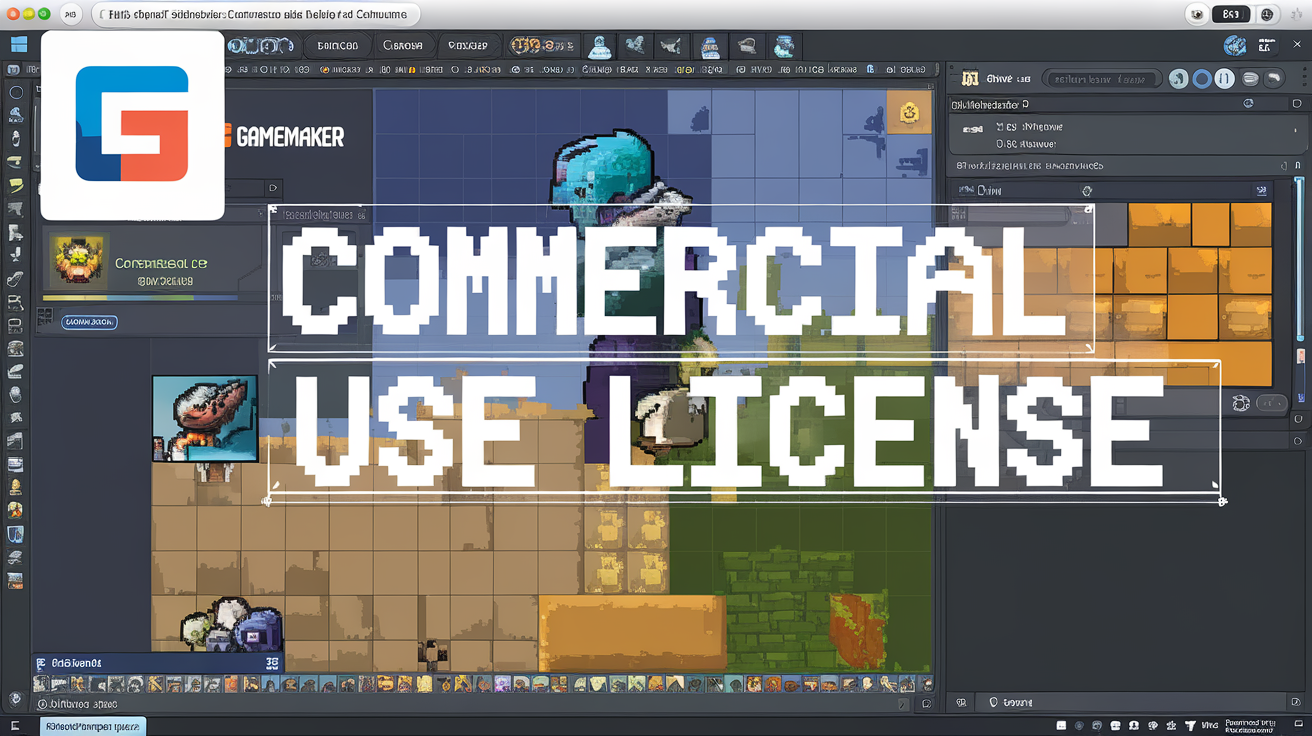
Task: Switch to the light blue tab at the bottom left
Action: (x=92, y=727)
